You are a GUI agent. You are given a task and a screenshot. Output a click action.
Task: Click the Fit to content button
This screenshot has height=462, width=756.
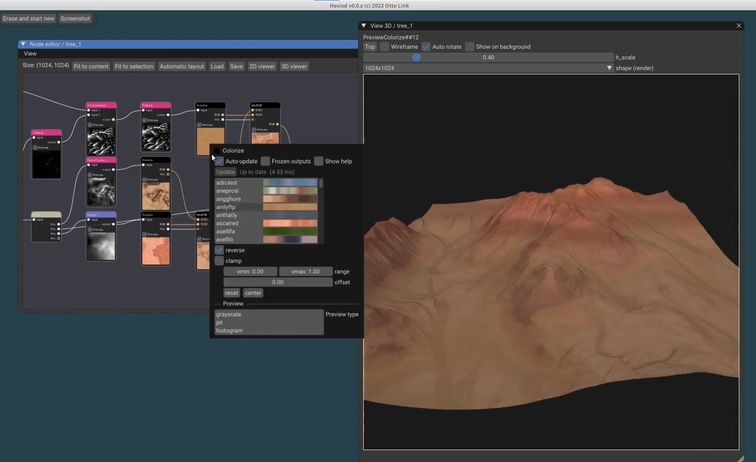[91, 66]
